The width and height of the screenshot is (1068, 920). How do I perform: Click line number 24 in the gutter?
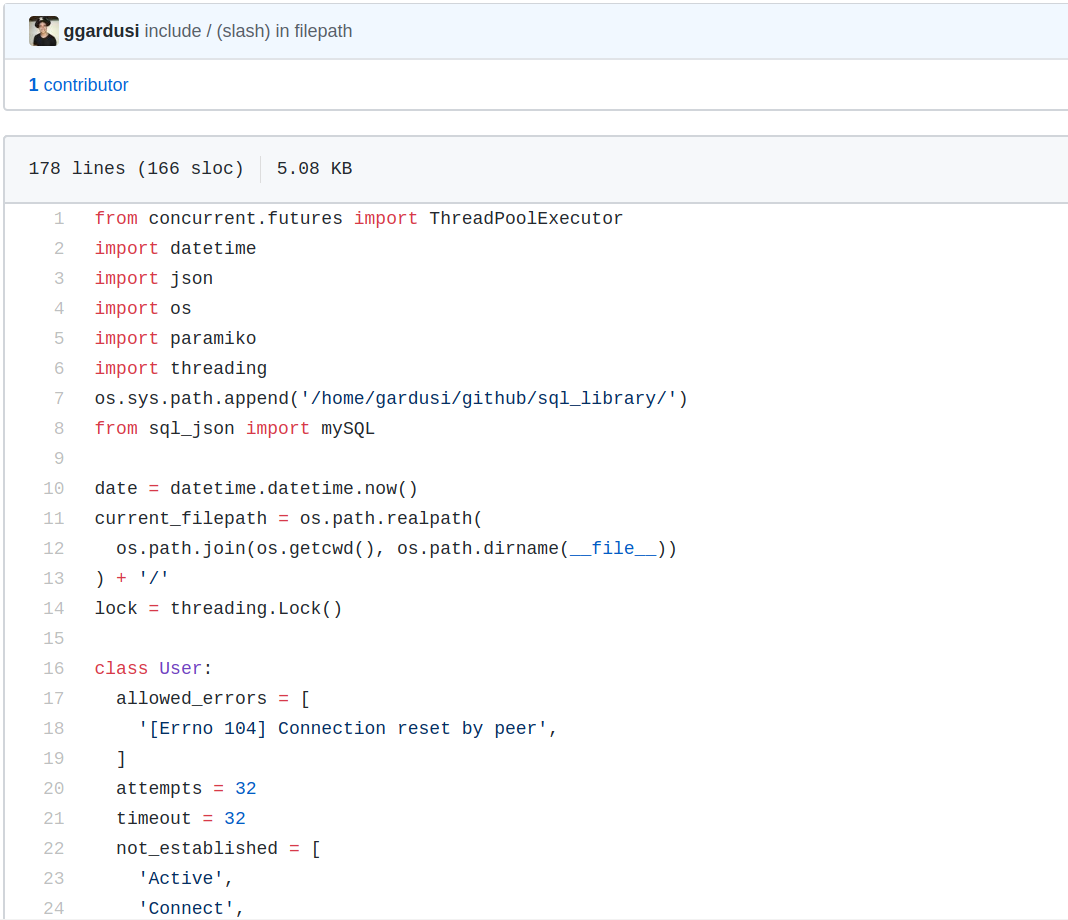coord(54,908)
